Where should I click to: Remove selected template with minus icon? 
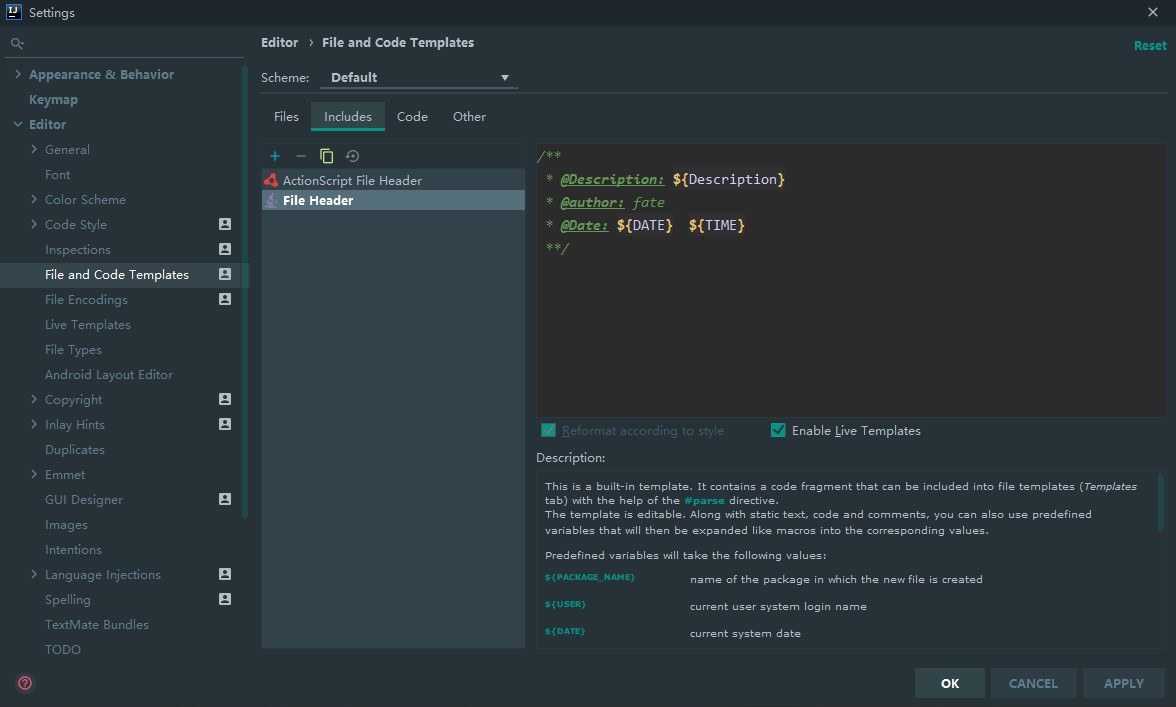click(301, 156)
